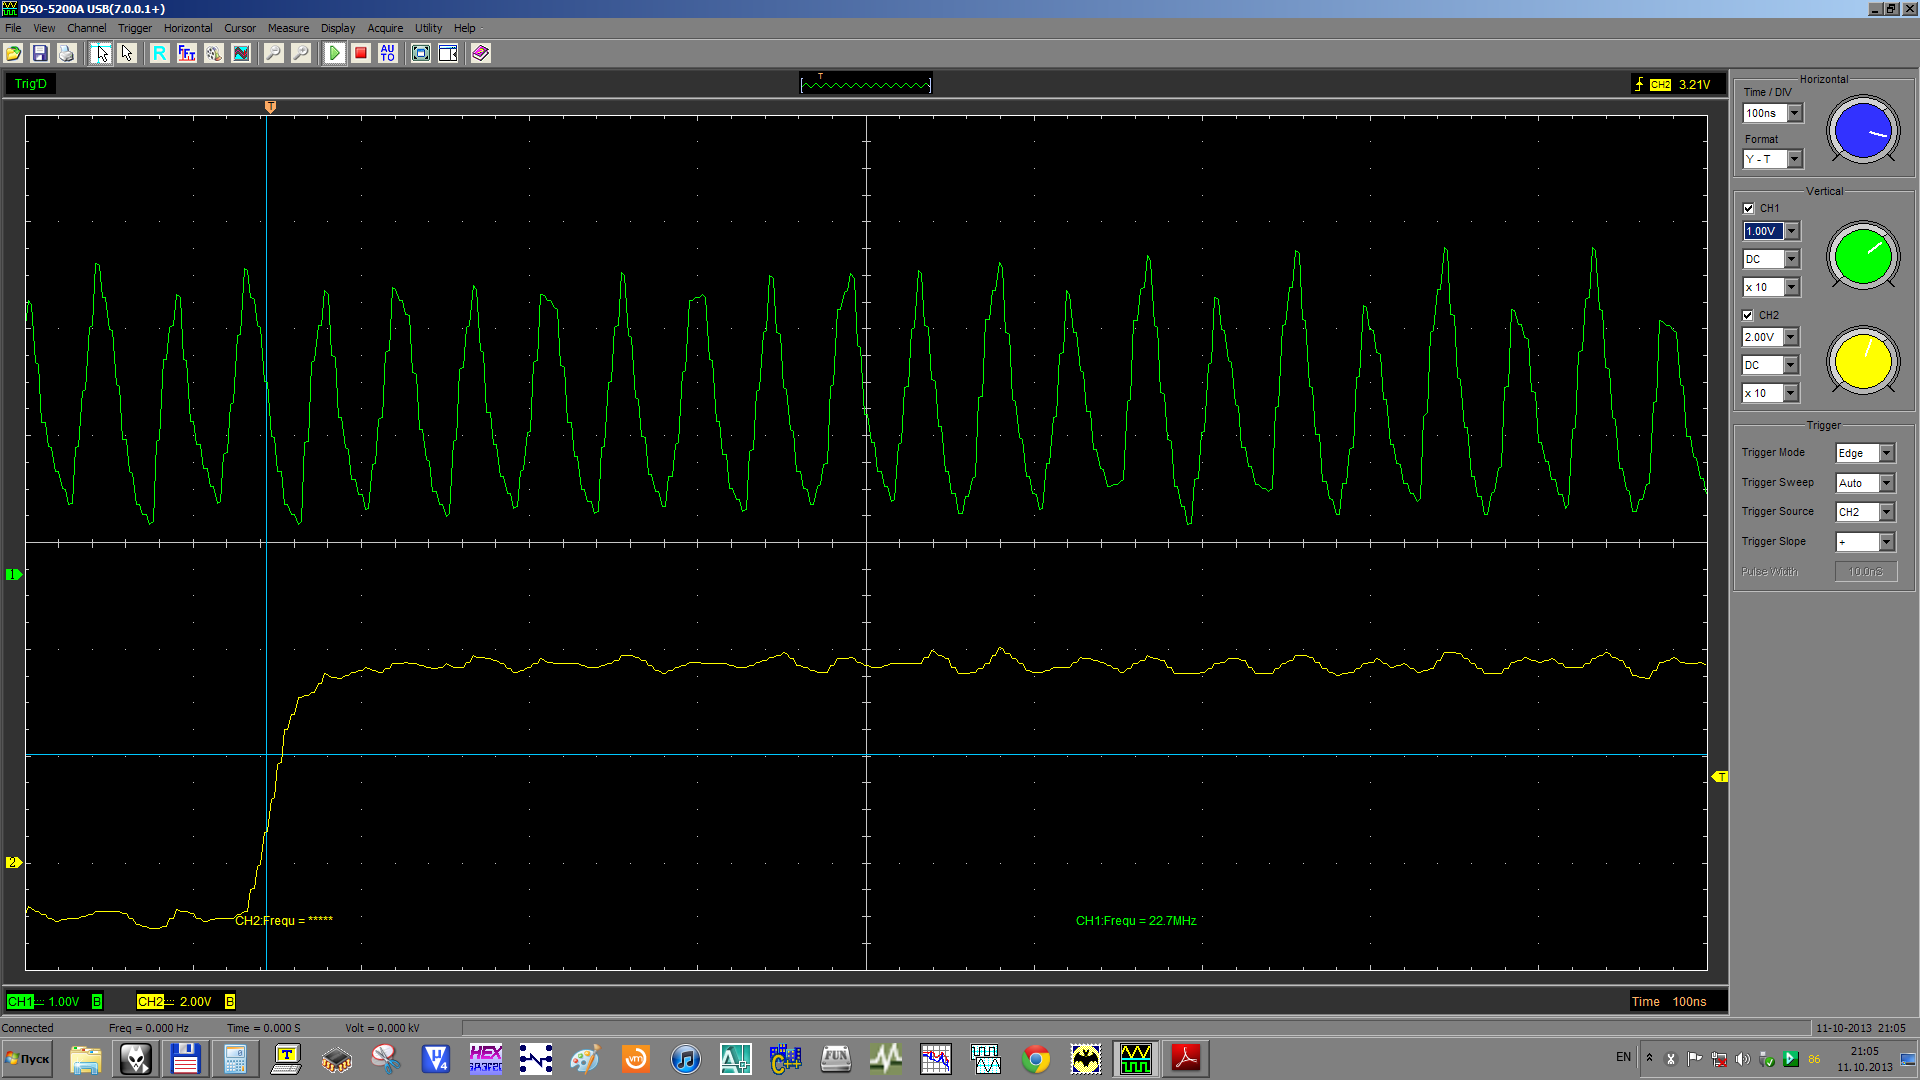This screenshot has width=1920, height=1080.
Task: Open the Trigger Source CH2 dropdown
Action: click(1886, 512)
